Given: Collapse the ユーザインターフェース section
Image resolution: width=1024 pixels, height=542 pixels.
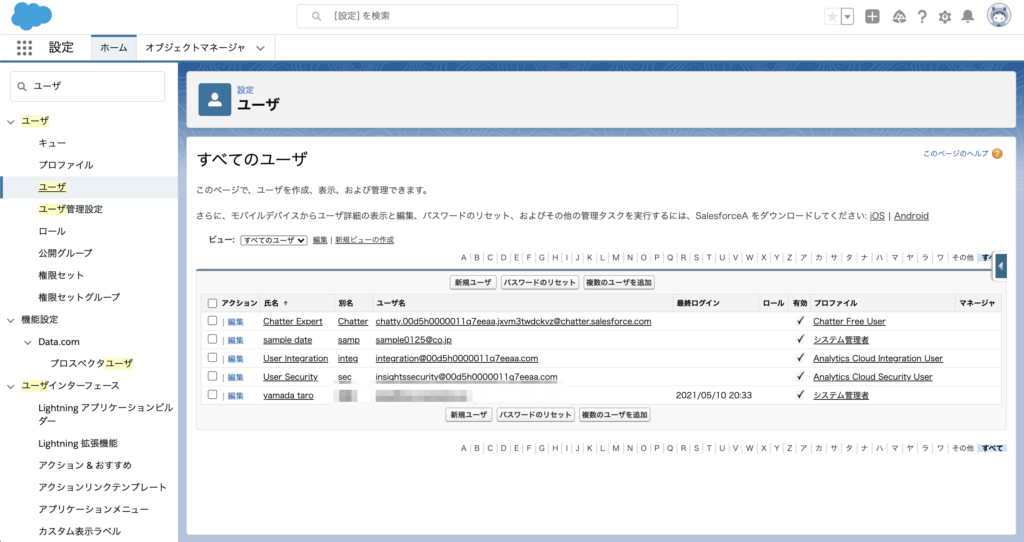Looking at the screenshot, I should [10, 386].
